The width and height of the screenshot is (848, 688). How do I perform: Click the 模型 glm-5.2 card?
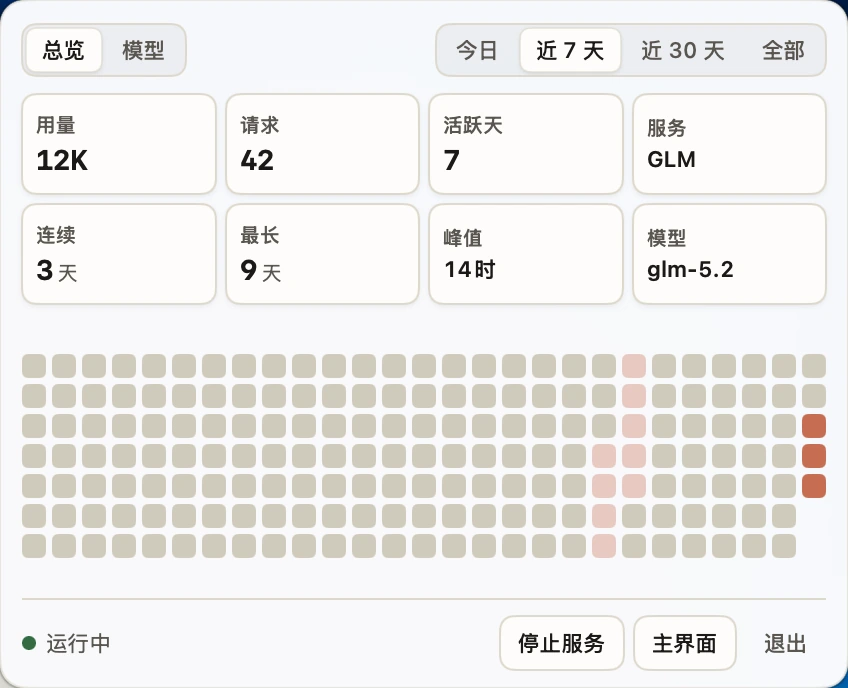coord(729,254)
